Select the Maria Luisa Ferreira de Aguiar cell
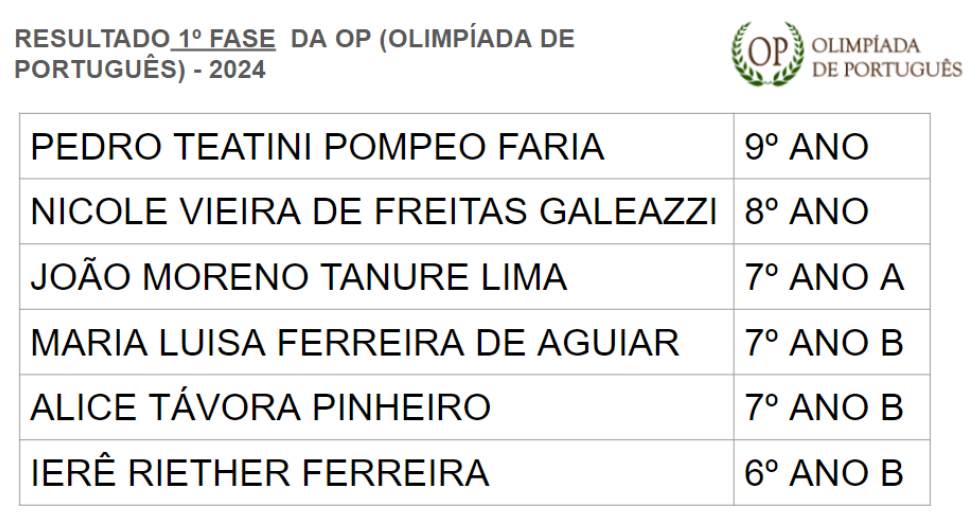This screenshot has height=523, width=978. coord(377,342)
